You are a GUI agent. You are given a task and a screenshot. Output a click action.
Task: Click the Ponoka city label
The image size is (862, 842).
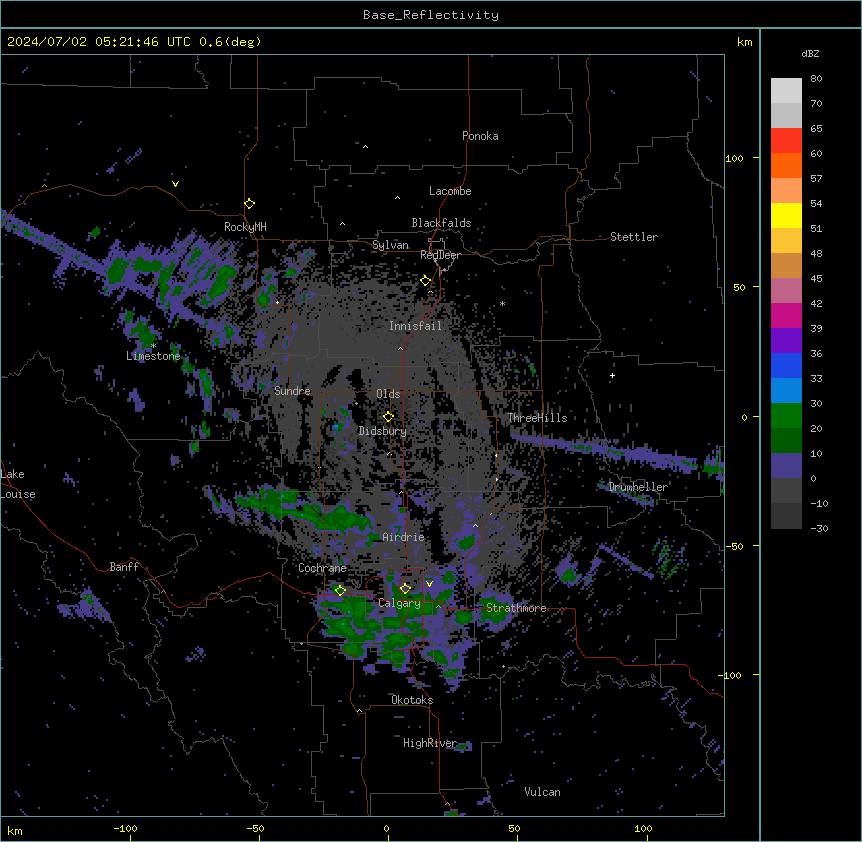click(480, 136)
